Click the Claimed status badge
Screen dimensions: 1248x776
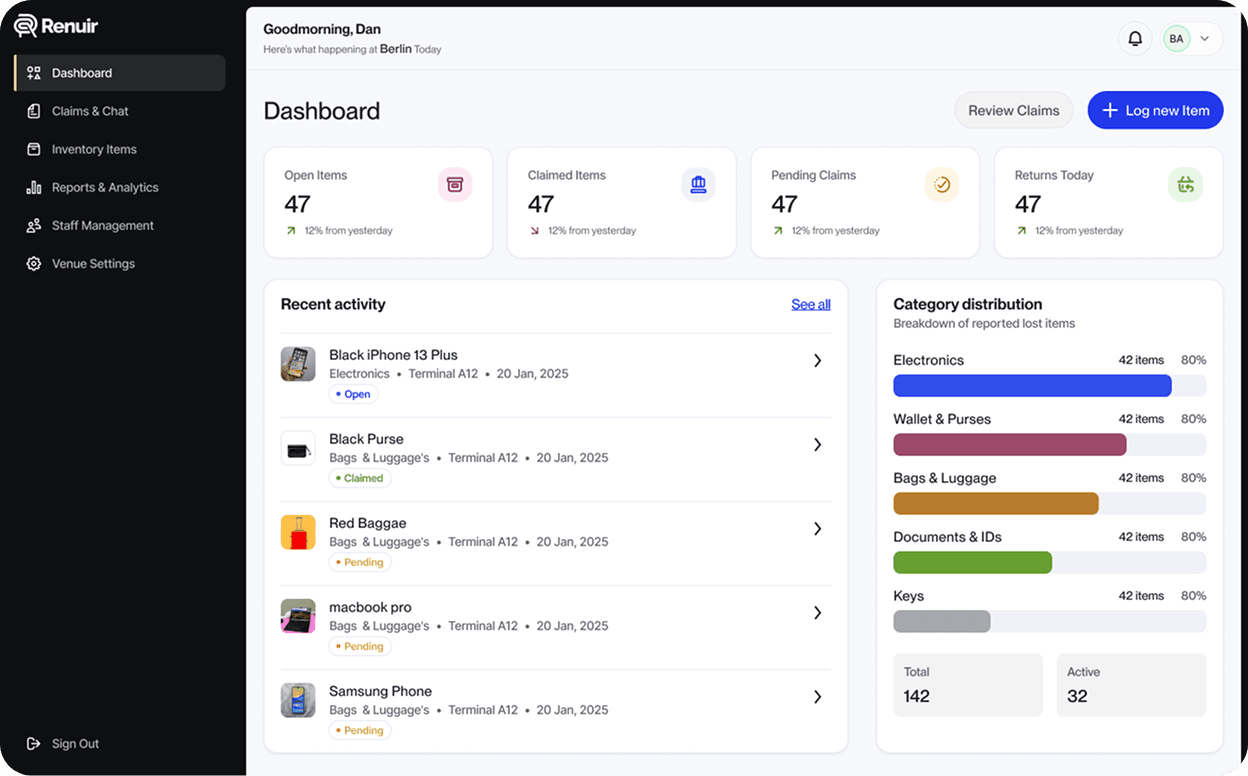click(x=360, y=478)
